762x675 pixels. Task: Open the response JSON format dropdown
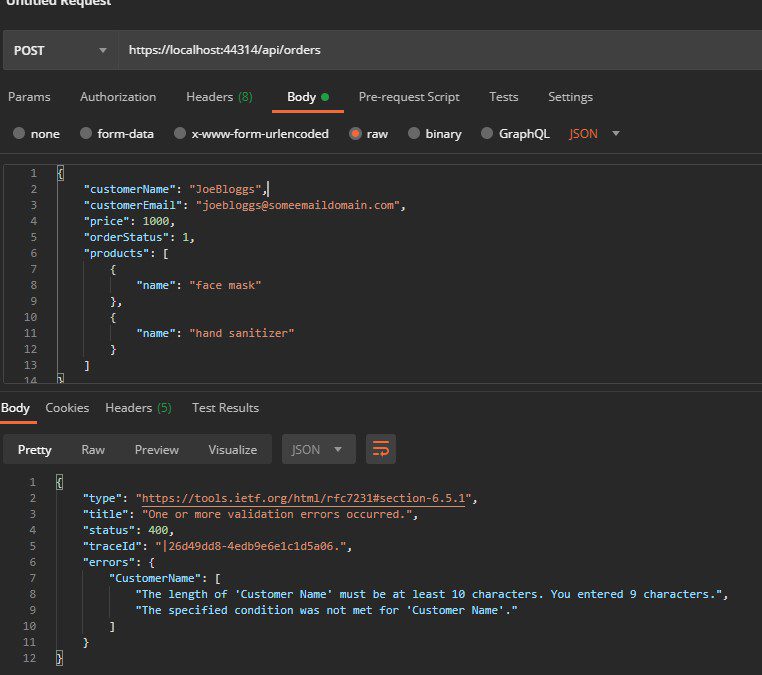[318, 450]
